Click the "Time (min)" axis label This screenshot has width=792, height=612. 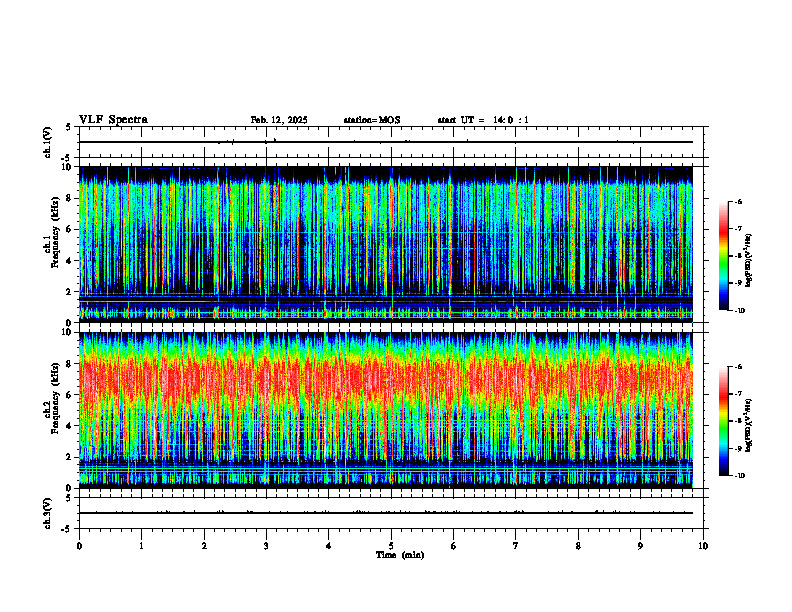pyautogui.click(x=400, y=555)
